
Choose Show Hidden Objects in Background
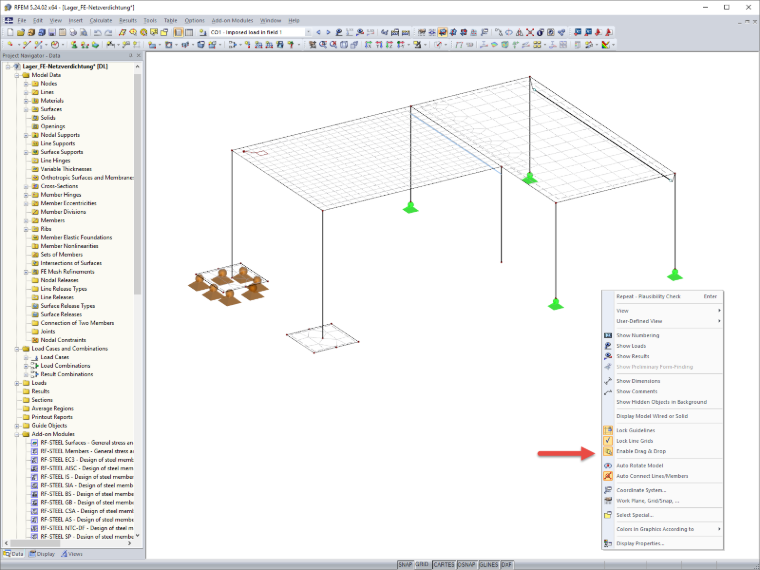(663, 402)
